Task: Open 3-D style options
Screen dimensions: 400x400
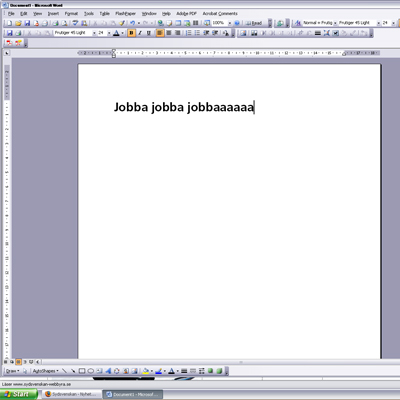Action: 219,371
